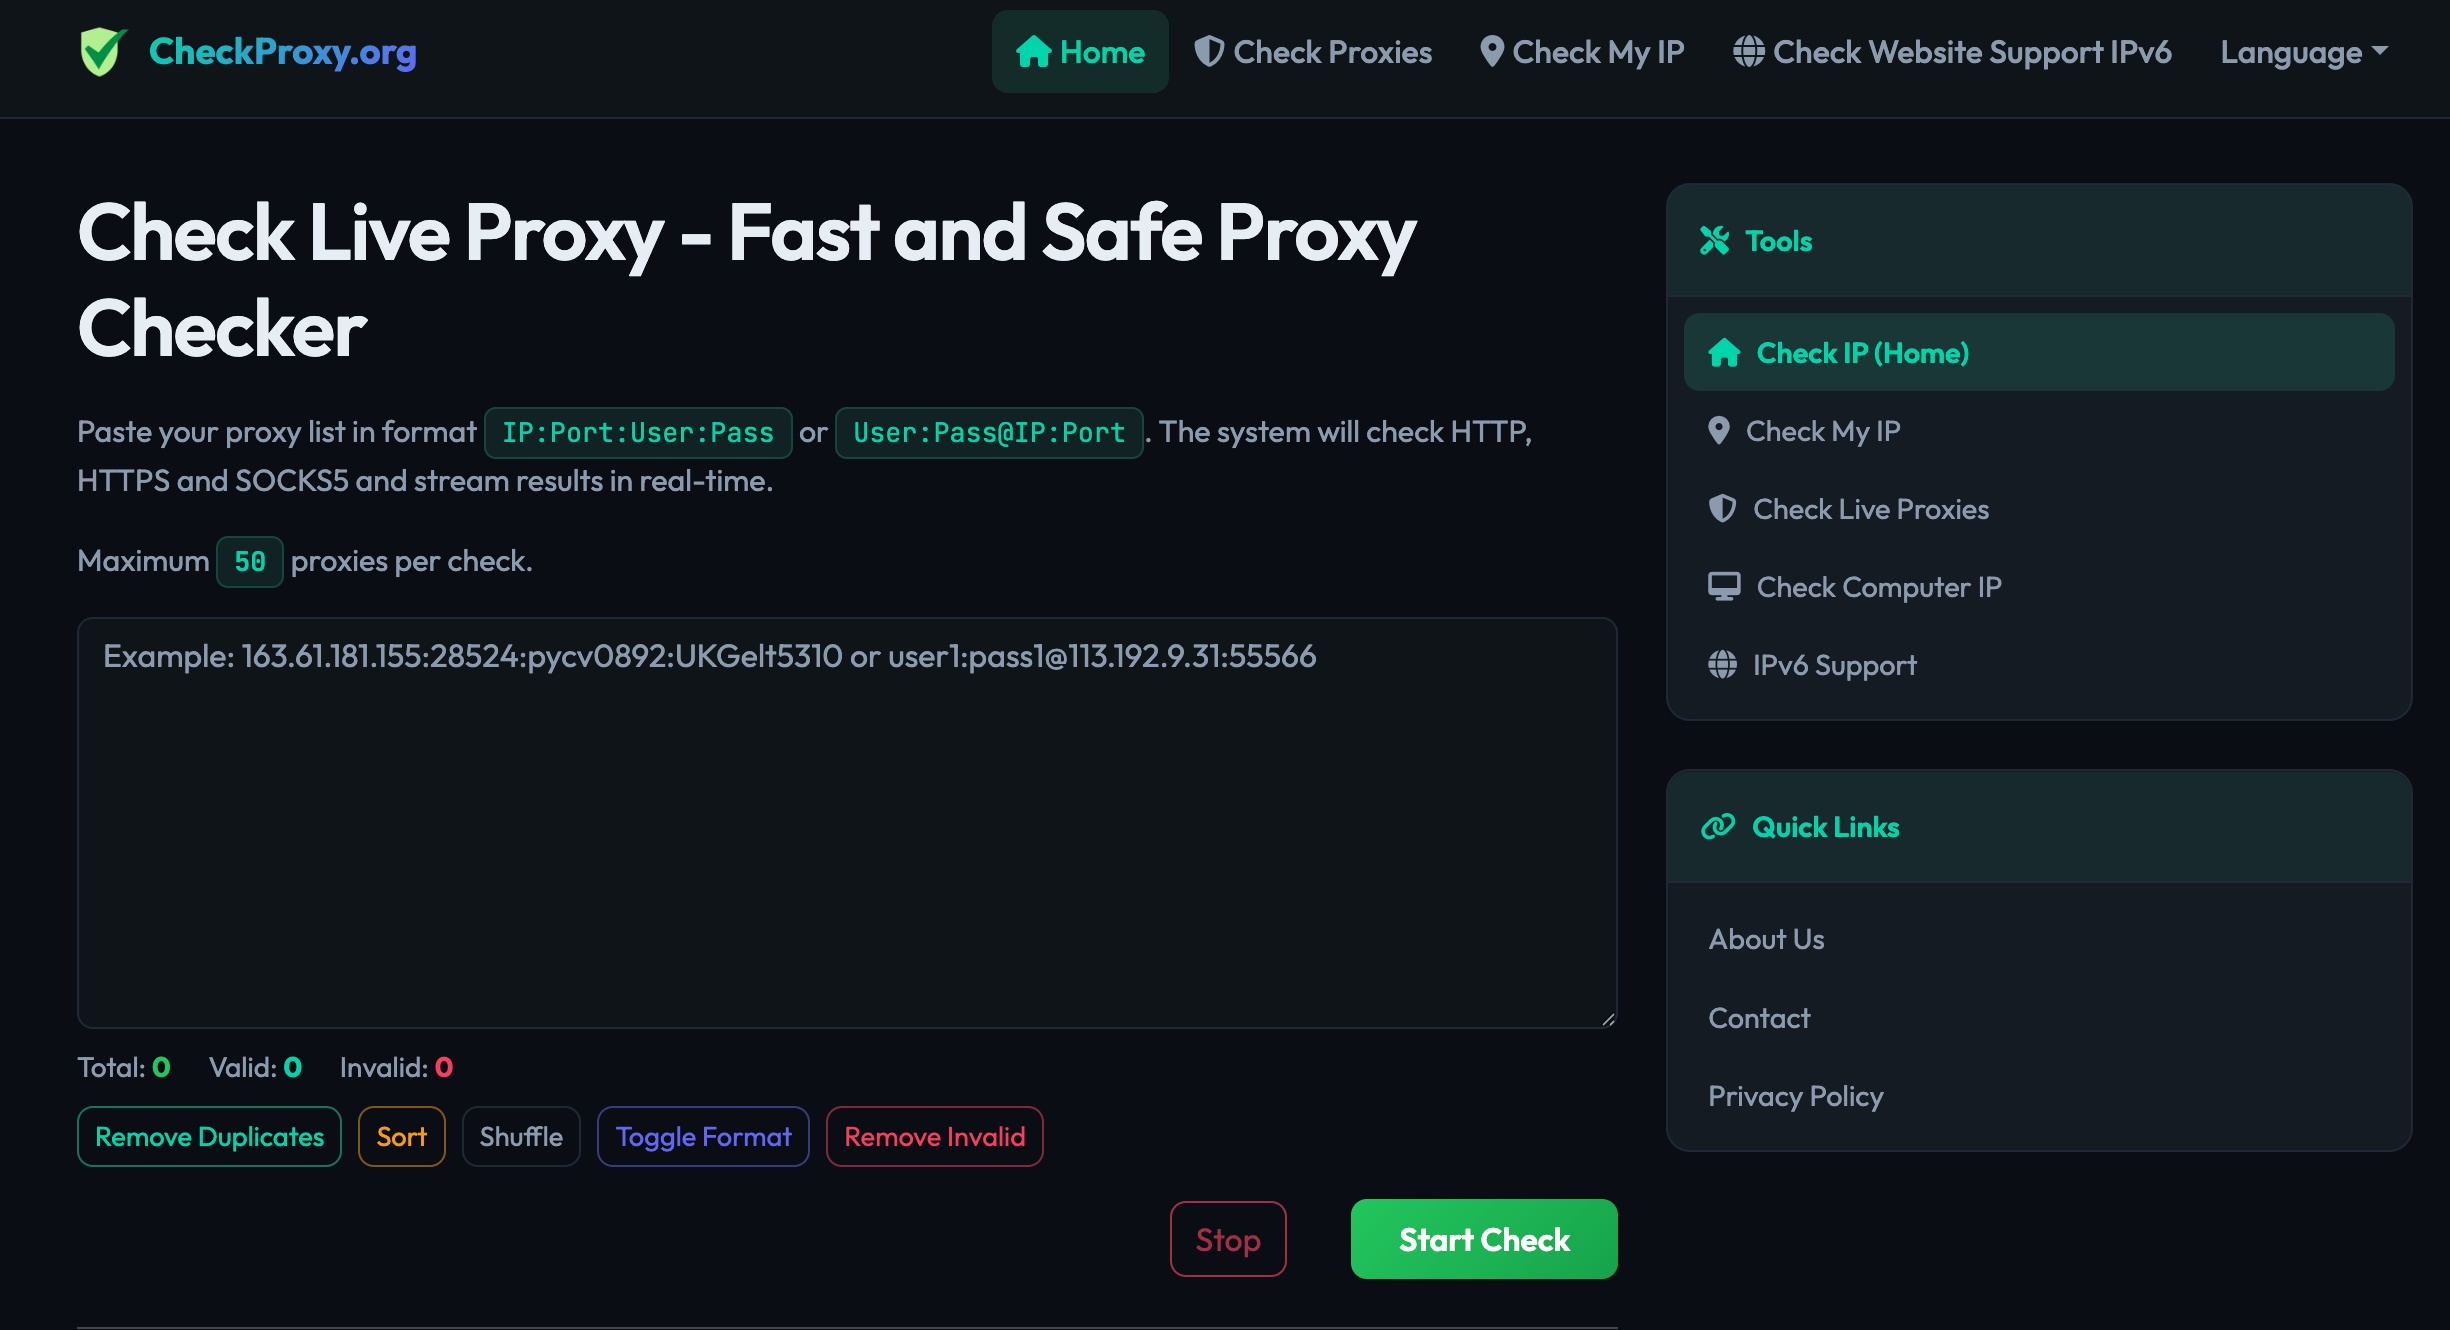This screenshot has width=2450, height=1330.
Task: Open the Language dropdown menu
Action: (2303, 52)
